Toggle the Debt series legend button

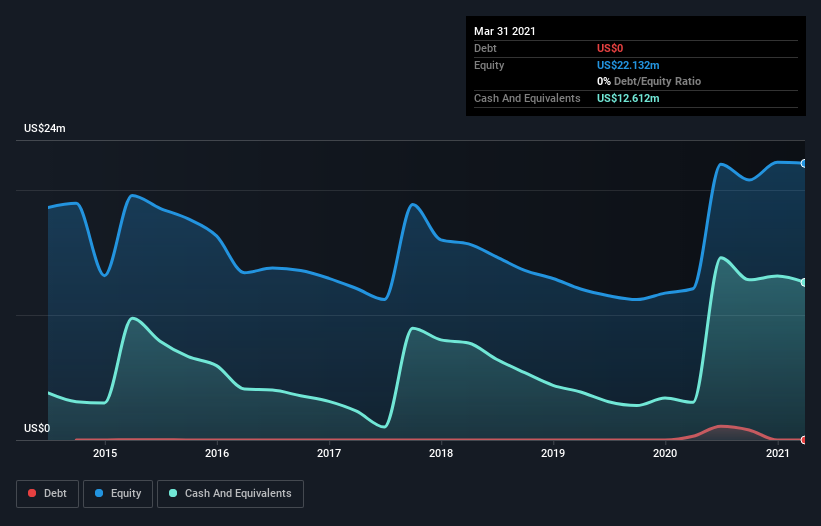click(x=47, y=494)
